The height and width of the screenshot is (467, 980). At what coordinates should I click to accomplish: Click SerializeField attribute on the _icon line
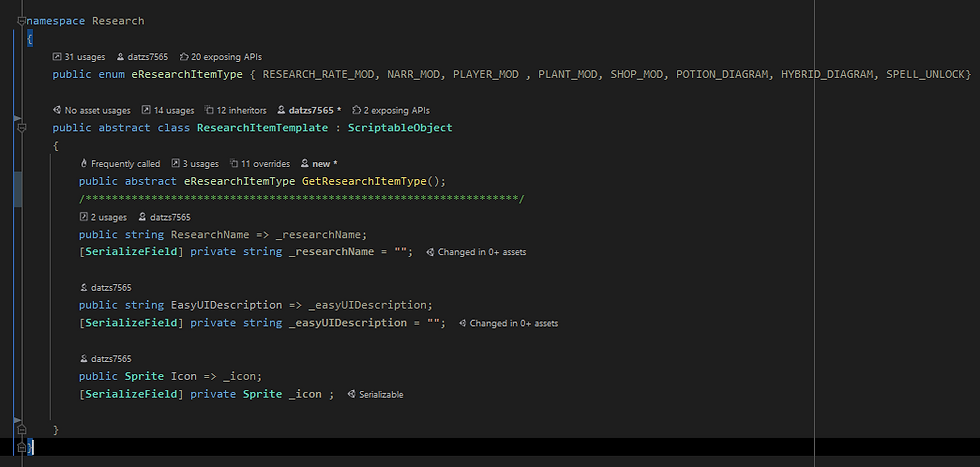click(x=131, y=394)
